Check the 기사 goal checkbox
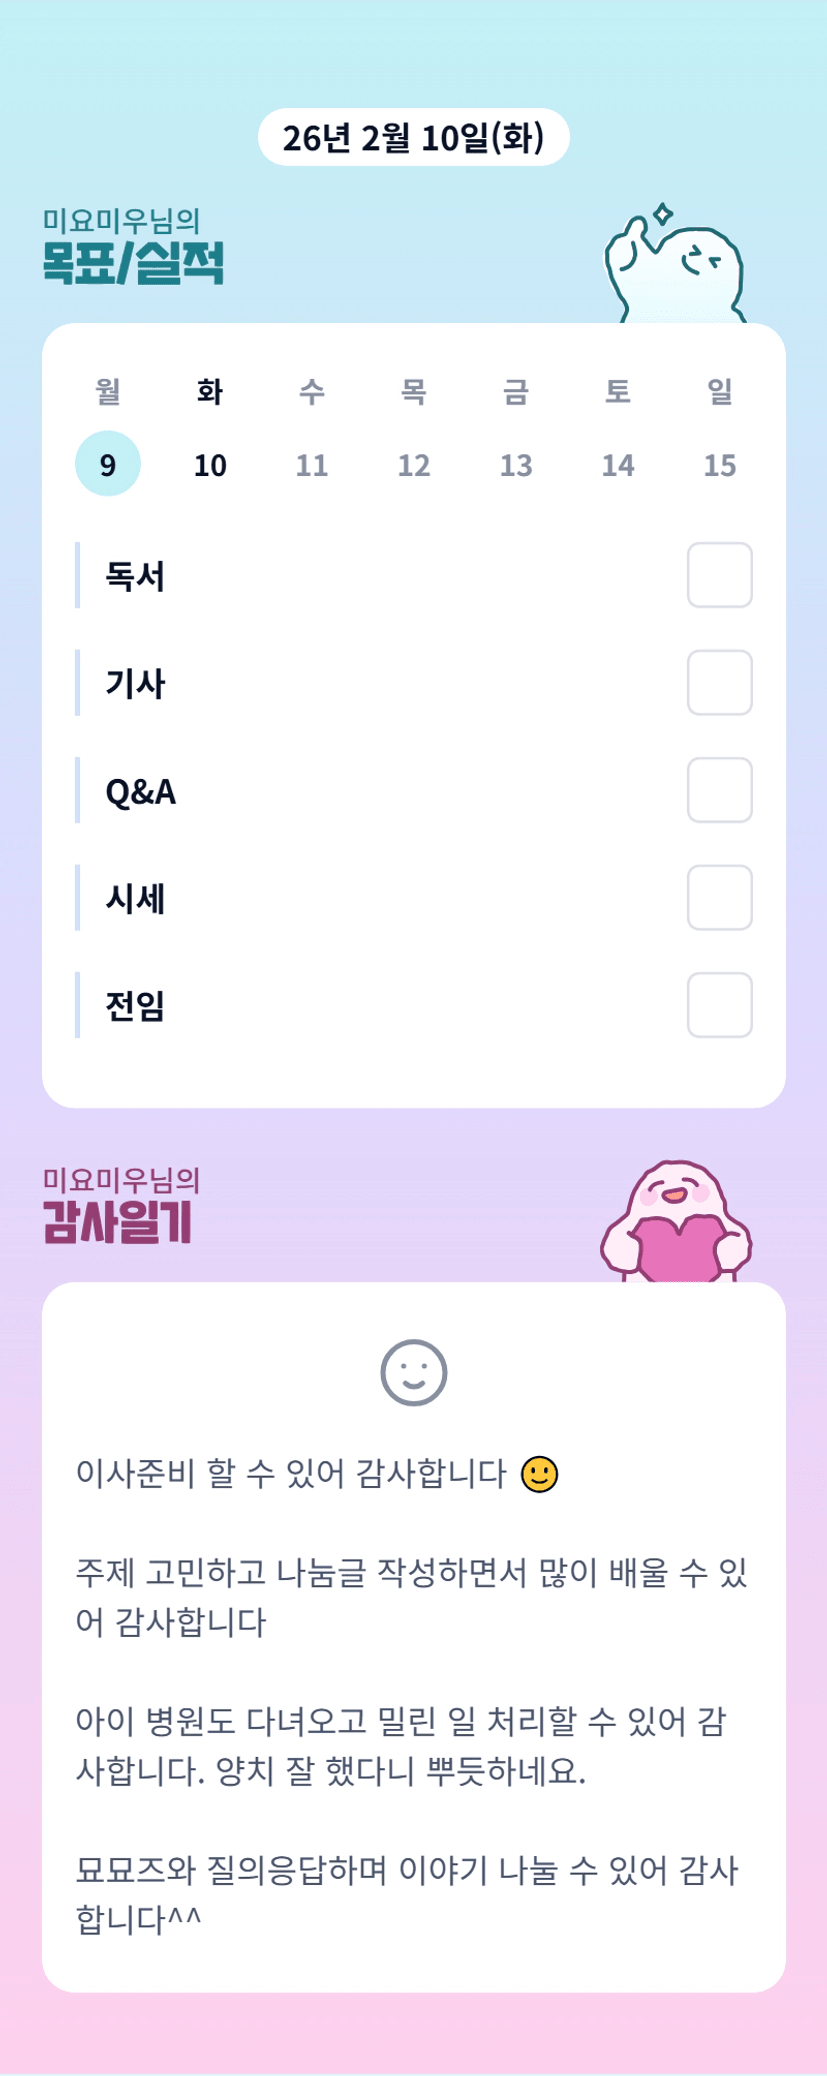The image size is (827, 2076). (719, 683)
